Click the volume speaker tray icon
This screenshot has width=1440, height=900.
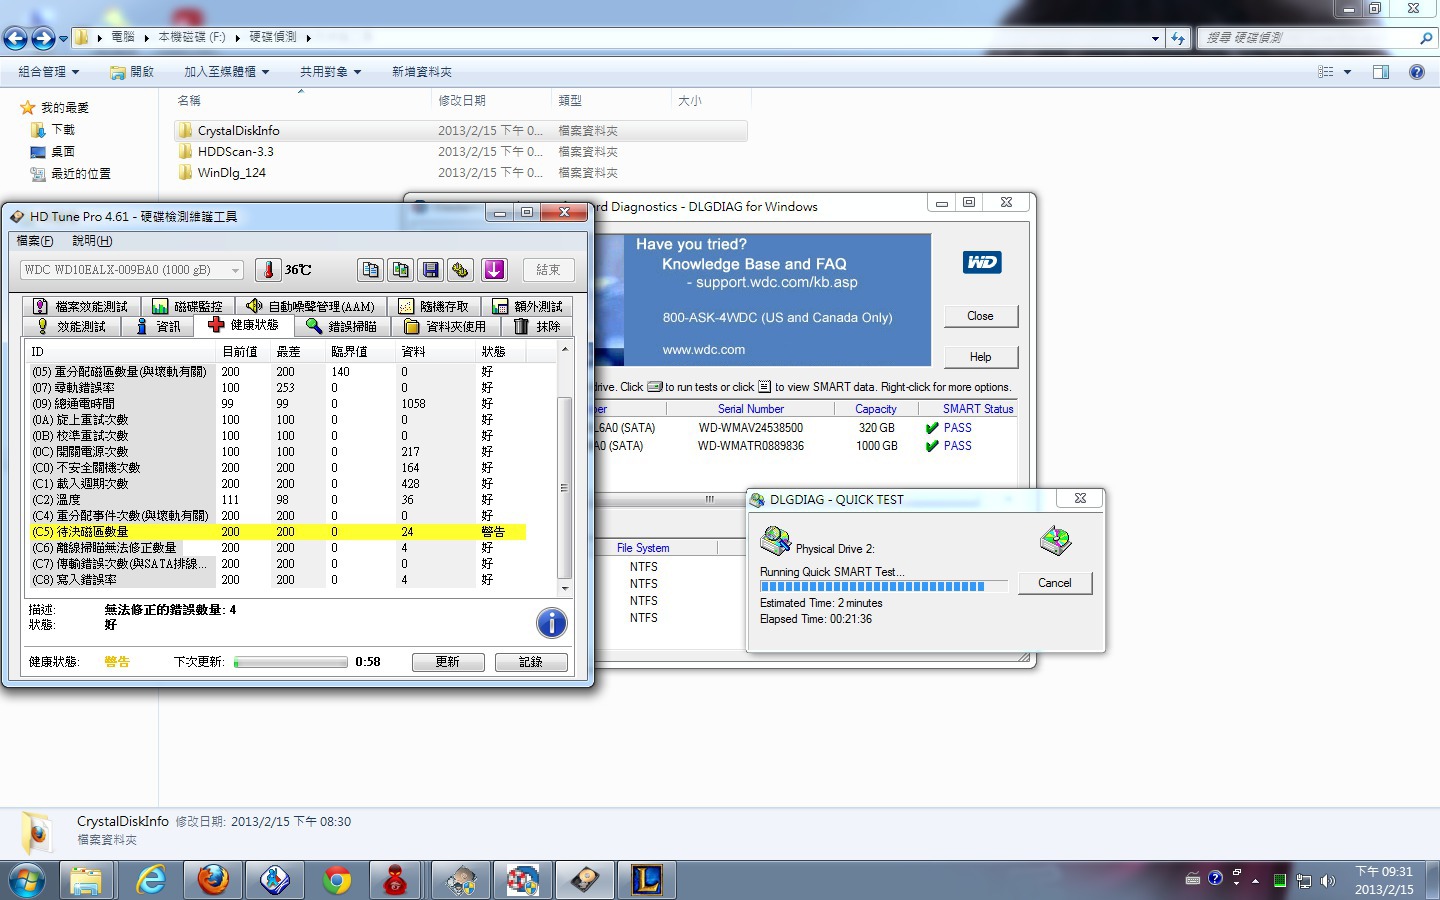1328,881
